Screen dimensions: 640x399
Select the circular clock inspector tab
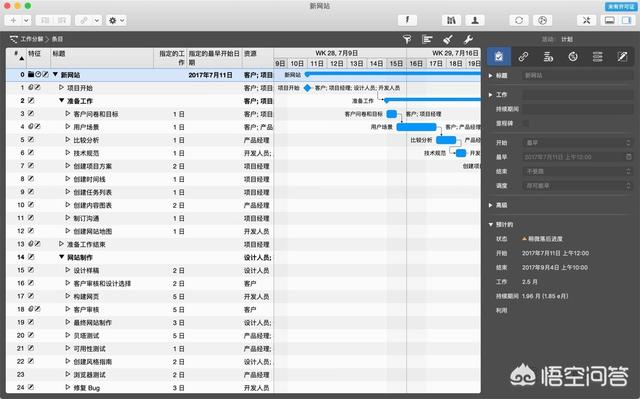(573, 57)
